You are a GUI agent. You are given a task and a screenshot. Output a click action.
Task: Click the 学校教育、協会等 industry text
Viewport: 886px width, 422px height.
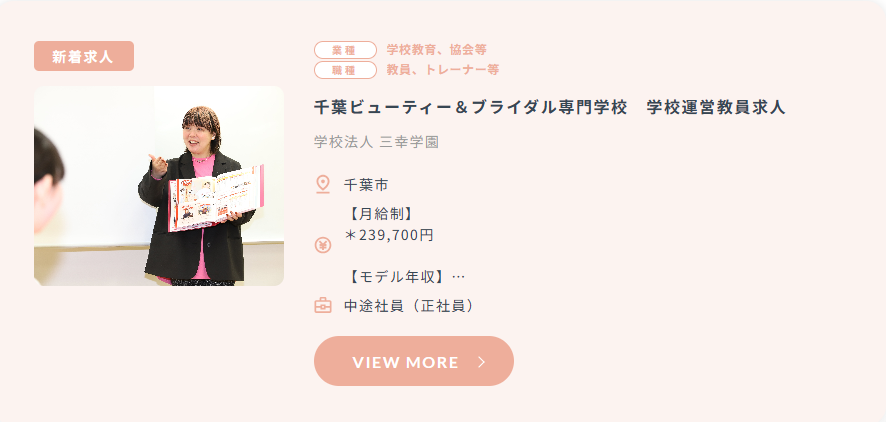pyautogui.click(x=436, y=50)
